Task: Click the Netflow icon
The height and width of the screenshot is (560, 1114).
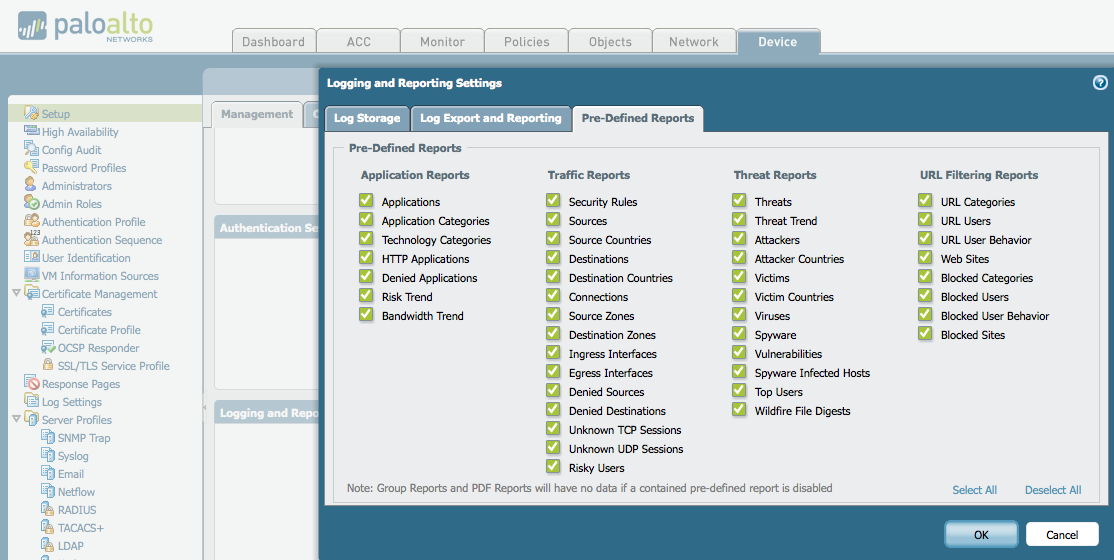Action: tap(48, 491)
